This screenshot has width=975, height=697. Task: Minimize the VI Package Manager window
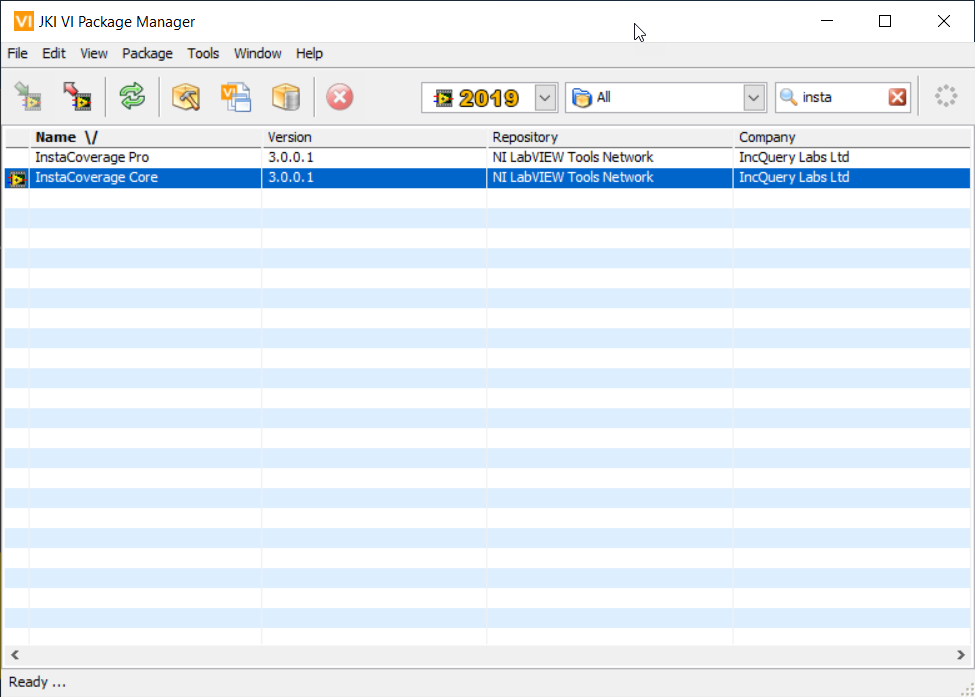[x=826, y=21]
